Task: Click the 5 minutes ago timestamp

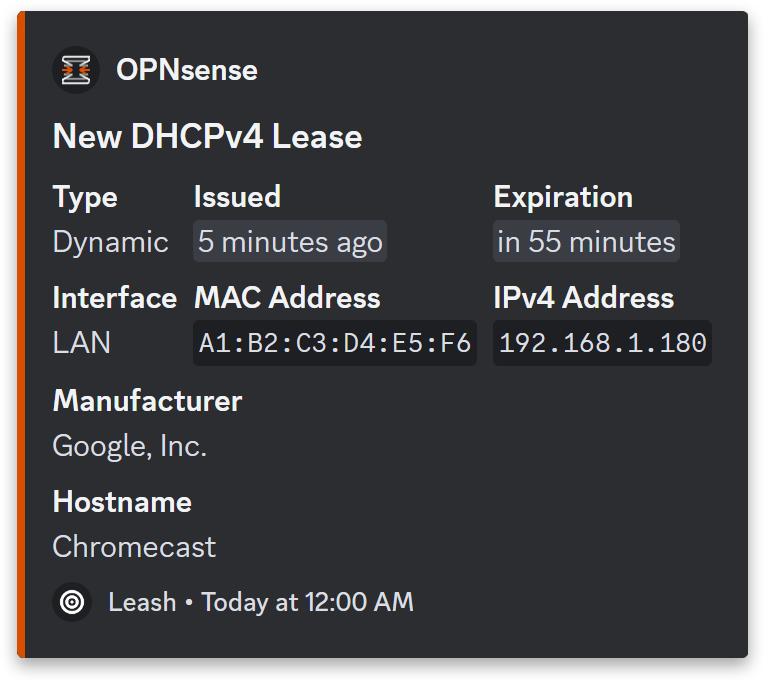Action: coord(290,241)
